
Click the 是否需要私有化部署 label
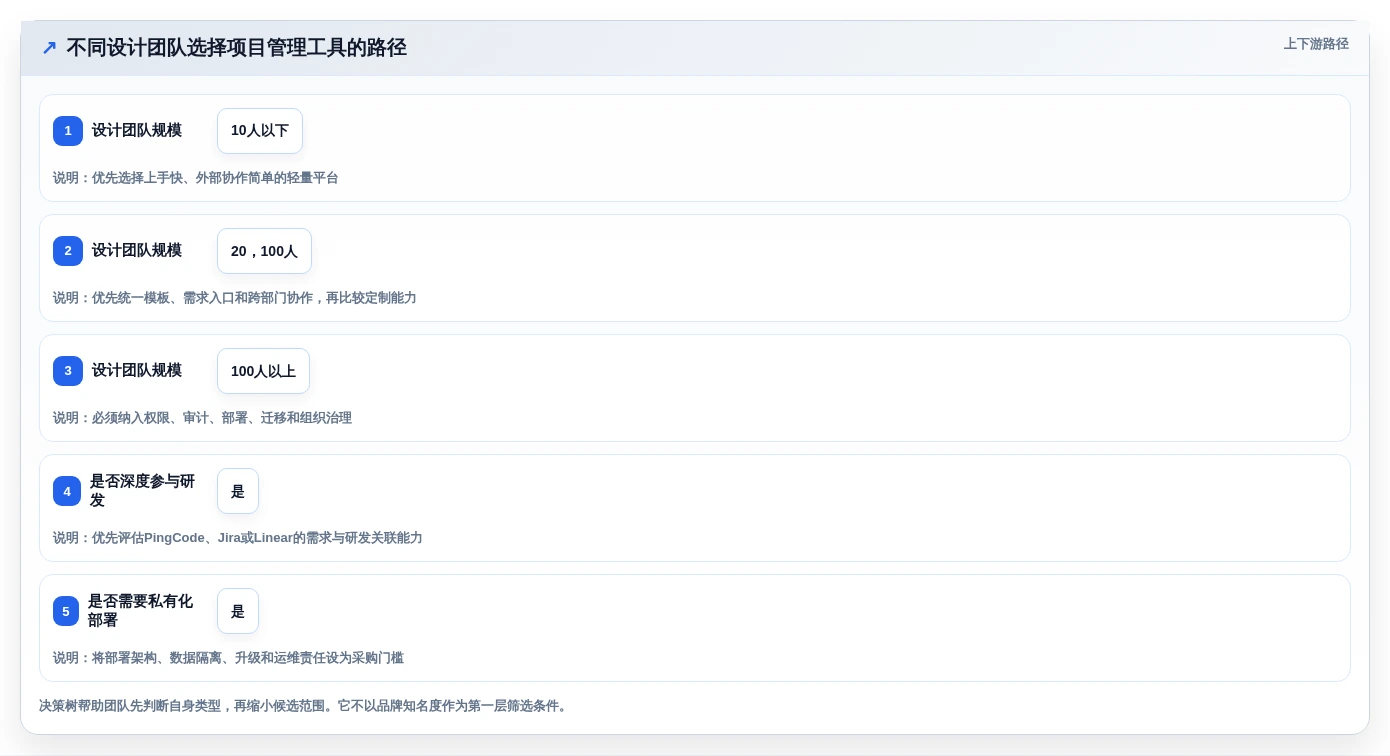click(x=140, y=611)
